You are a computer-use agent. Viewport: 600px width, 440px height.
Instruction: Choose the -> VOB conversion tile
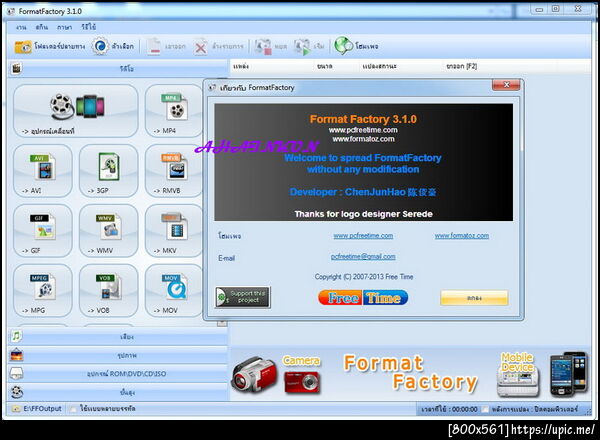tap(108, 290)
